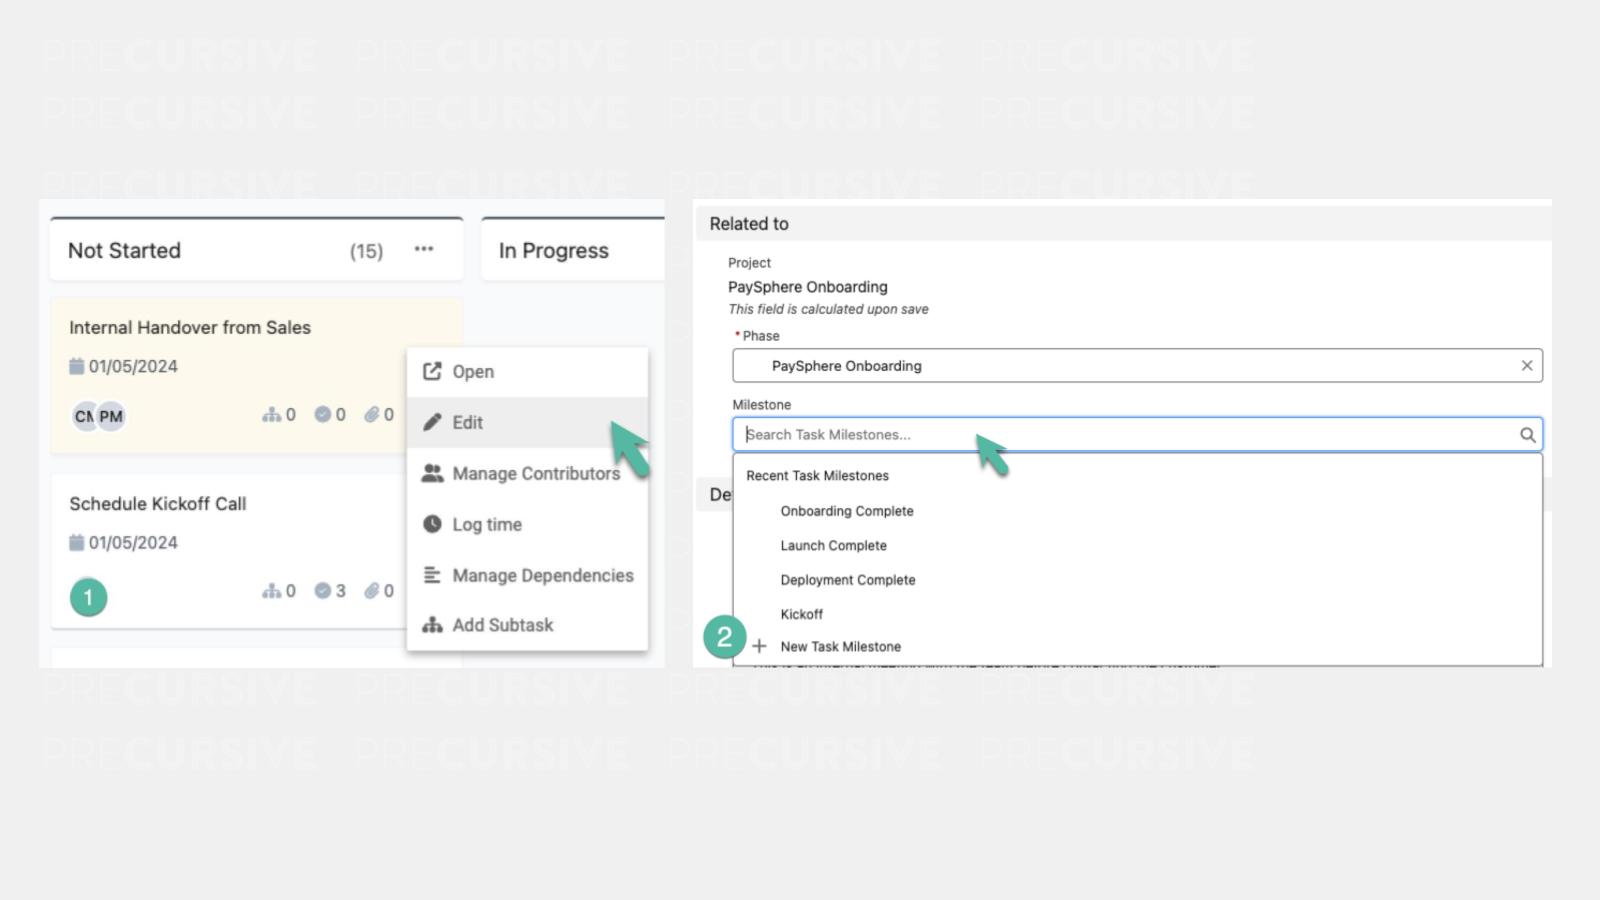Click the Add Subtask hierarchy icon
1600x900 pixels.
pos(432,625)
